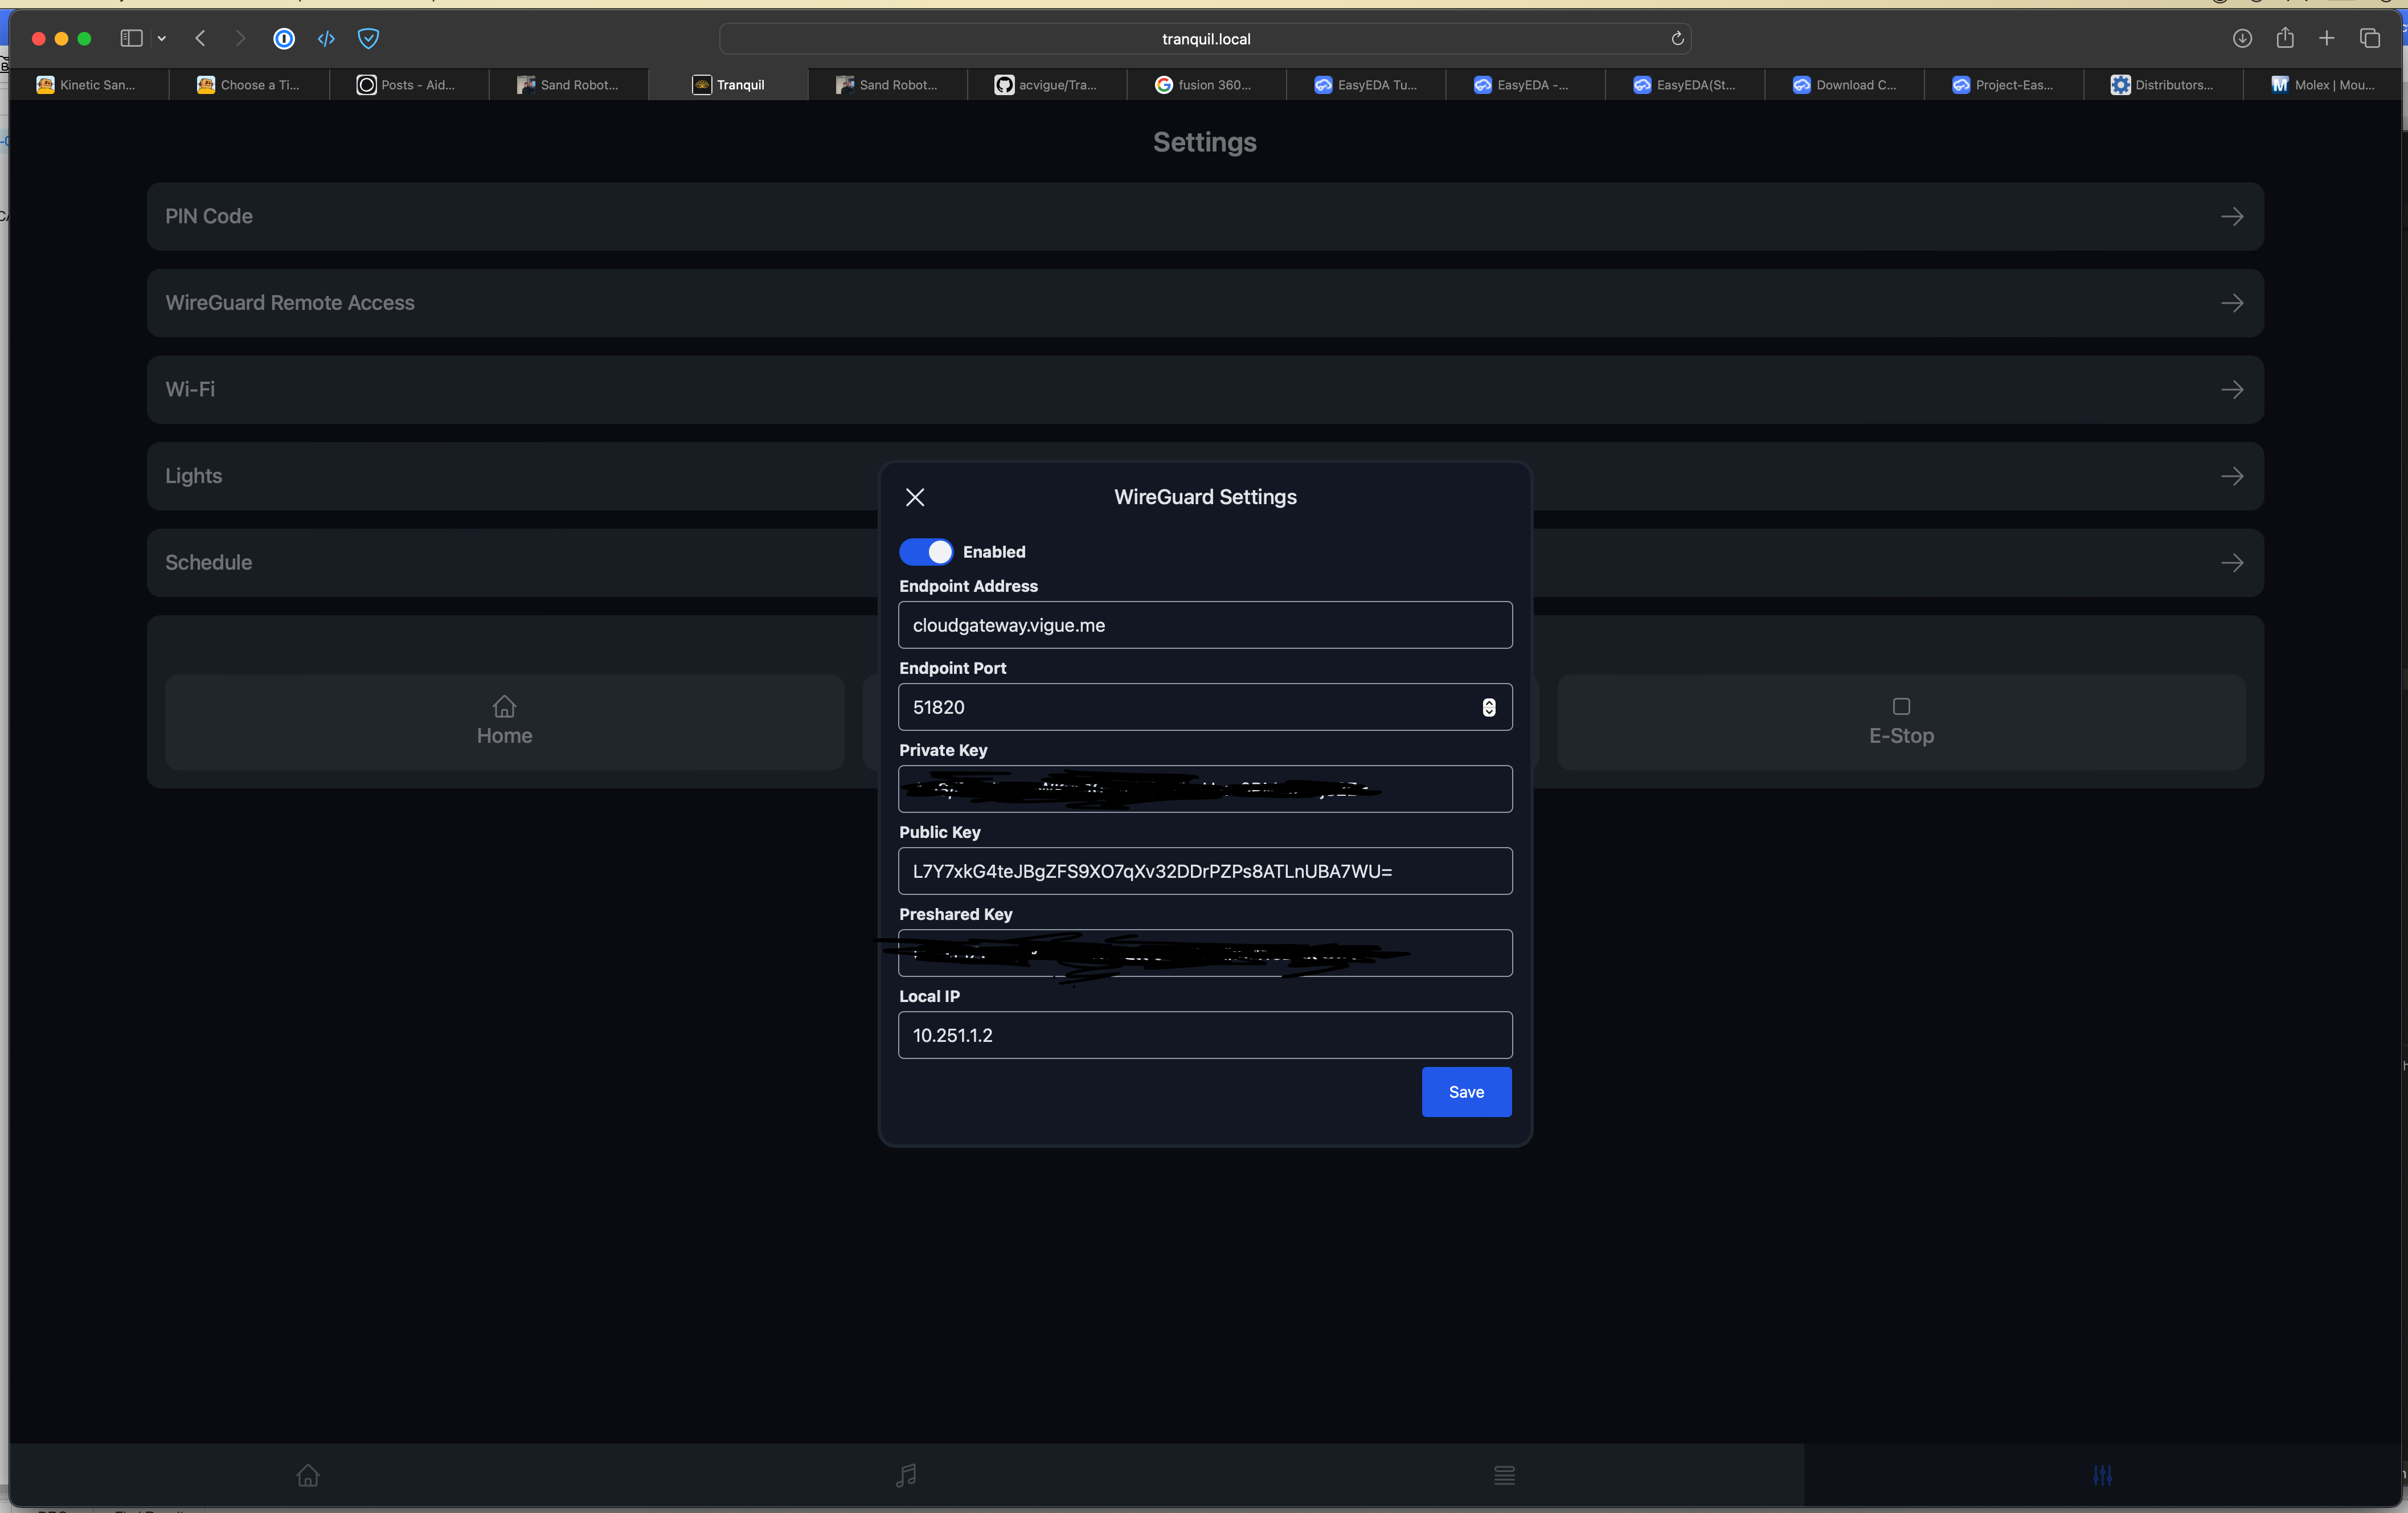2408x1513 pixels.
Task: Click the WireGuard shield icon in toolbar
Action: click(x=368, y=38)
